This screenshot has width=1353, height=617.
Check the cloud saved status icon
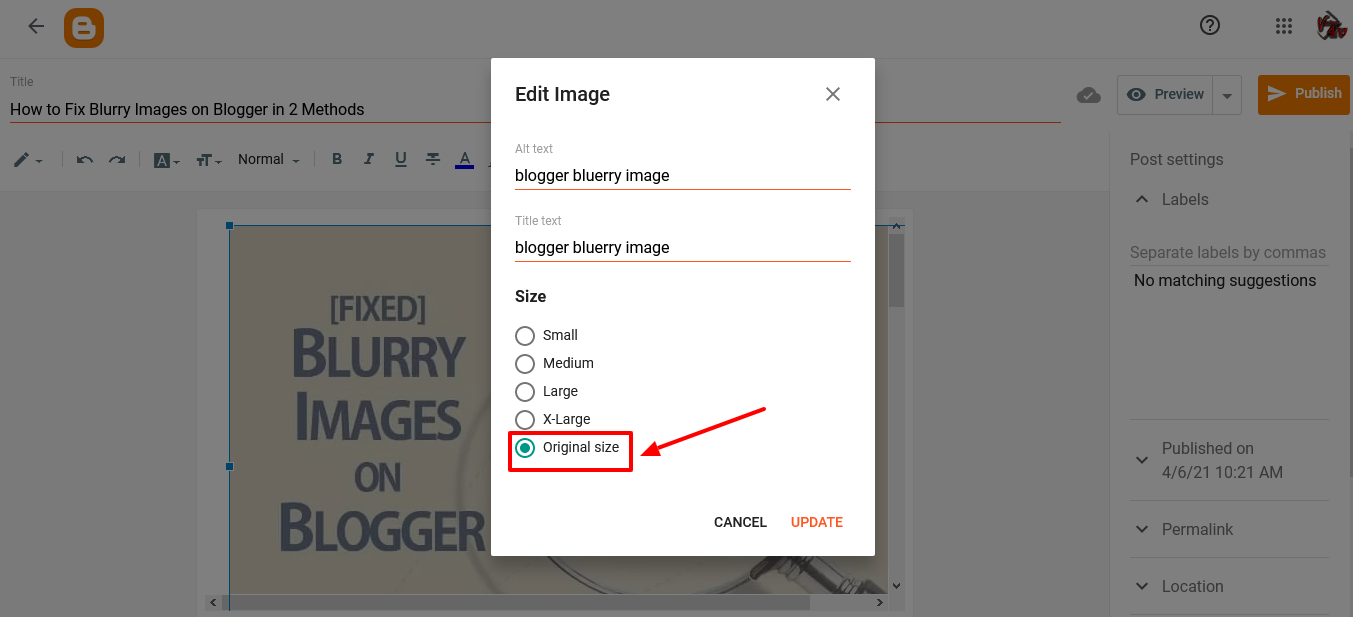point(1089,95)
